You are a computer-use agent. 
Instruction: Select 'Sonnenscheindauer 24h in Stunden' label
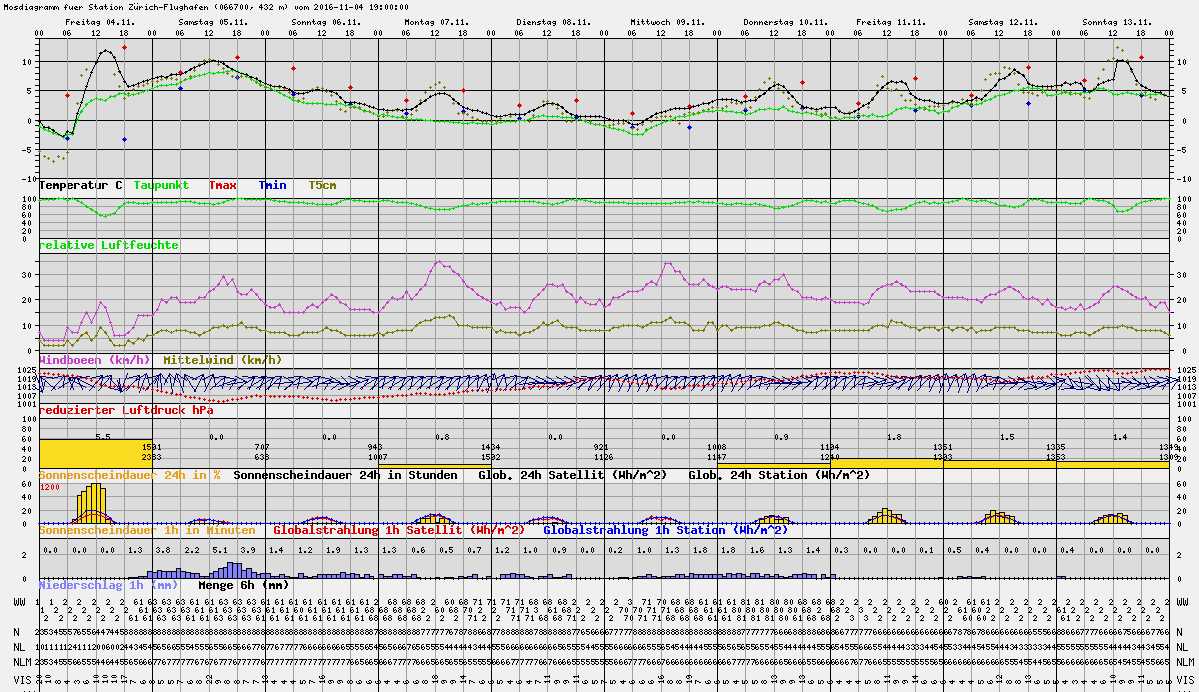(x=346, y=475)
